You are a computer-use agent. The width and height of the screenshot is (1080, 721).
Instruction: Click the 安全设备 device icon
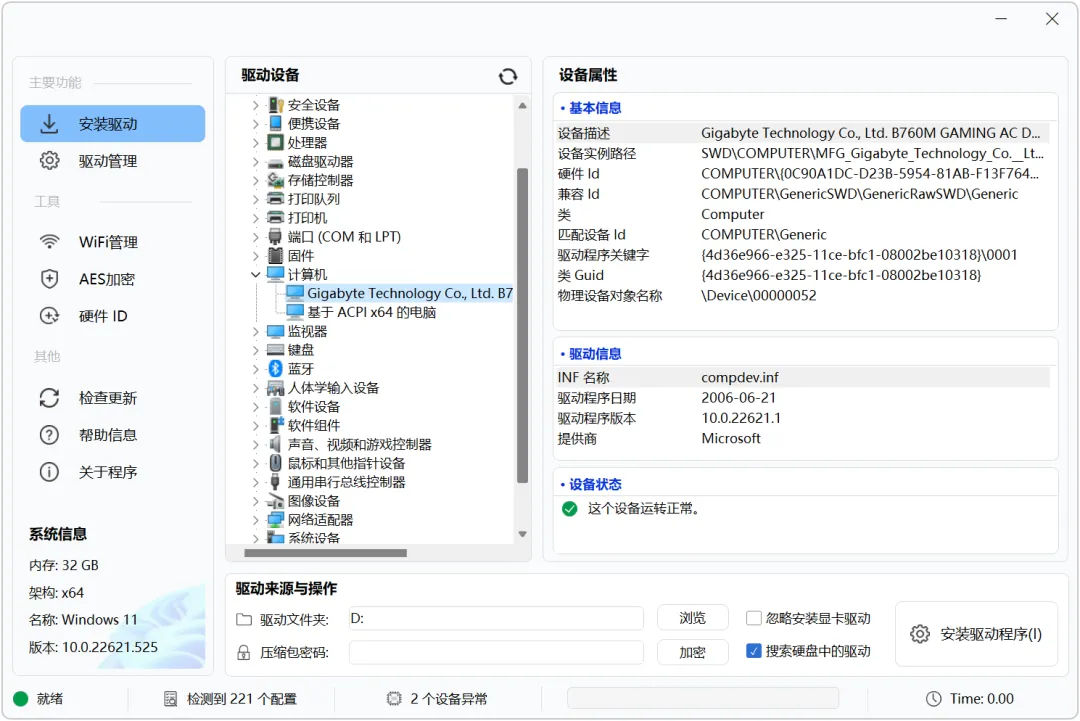(x=276, y=105)
